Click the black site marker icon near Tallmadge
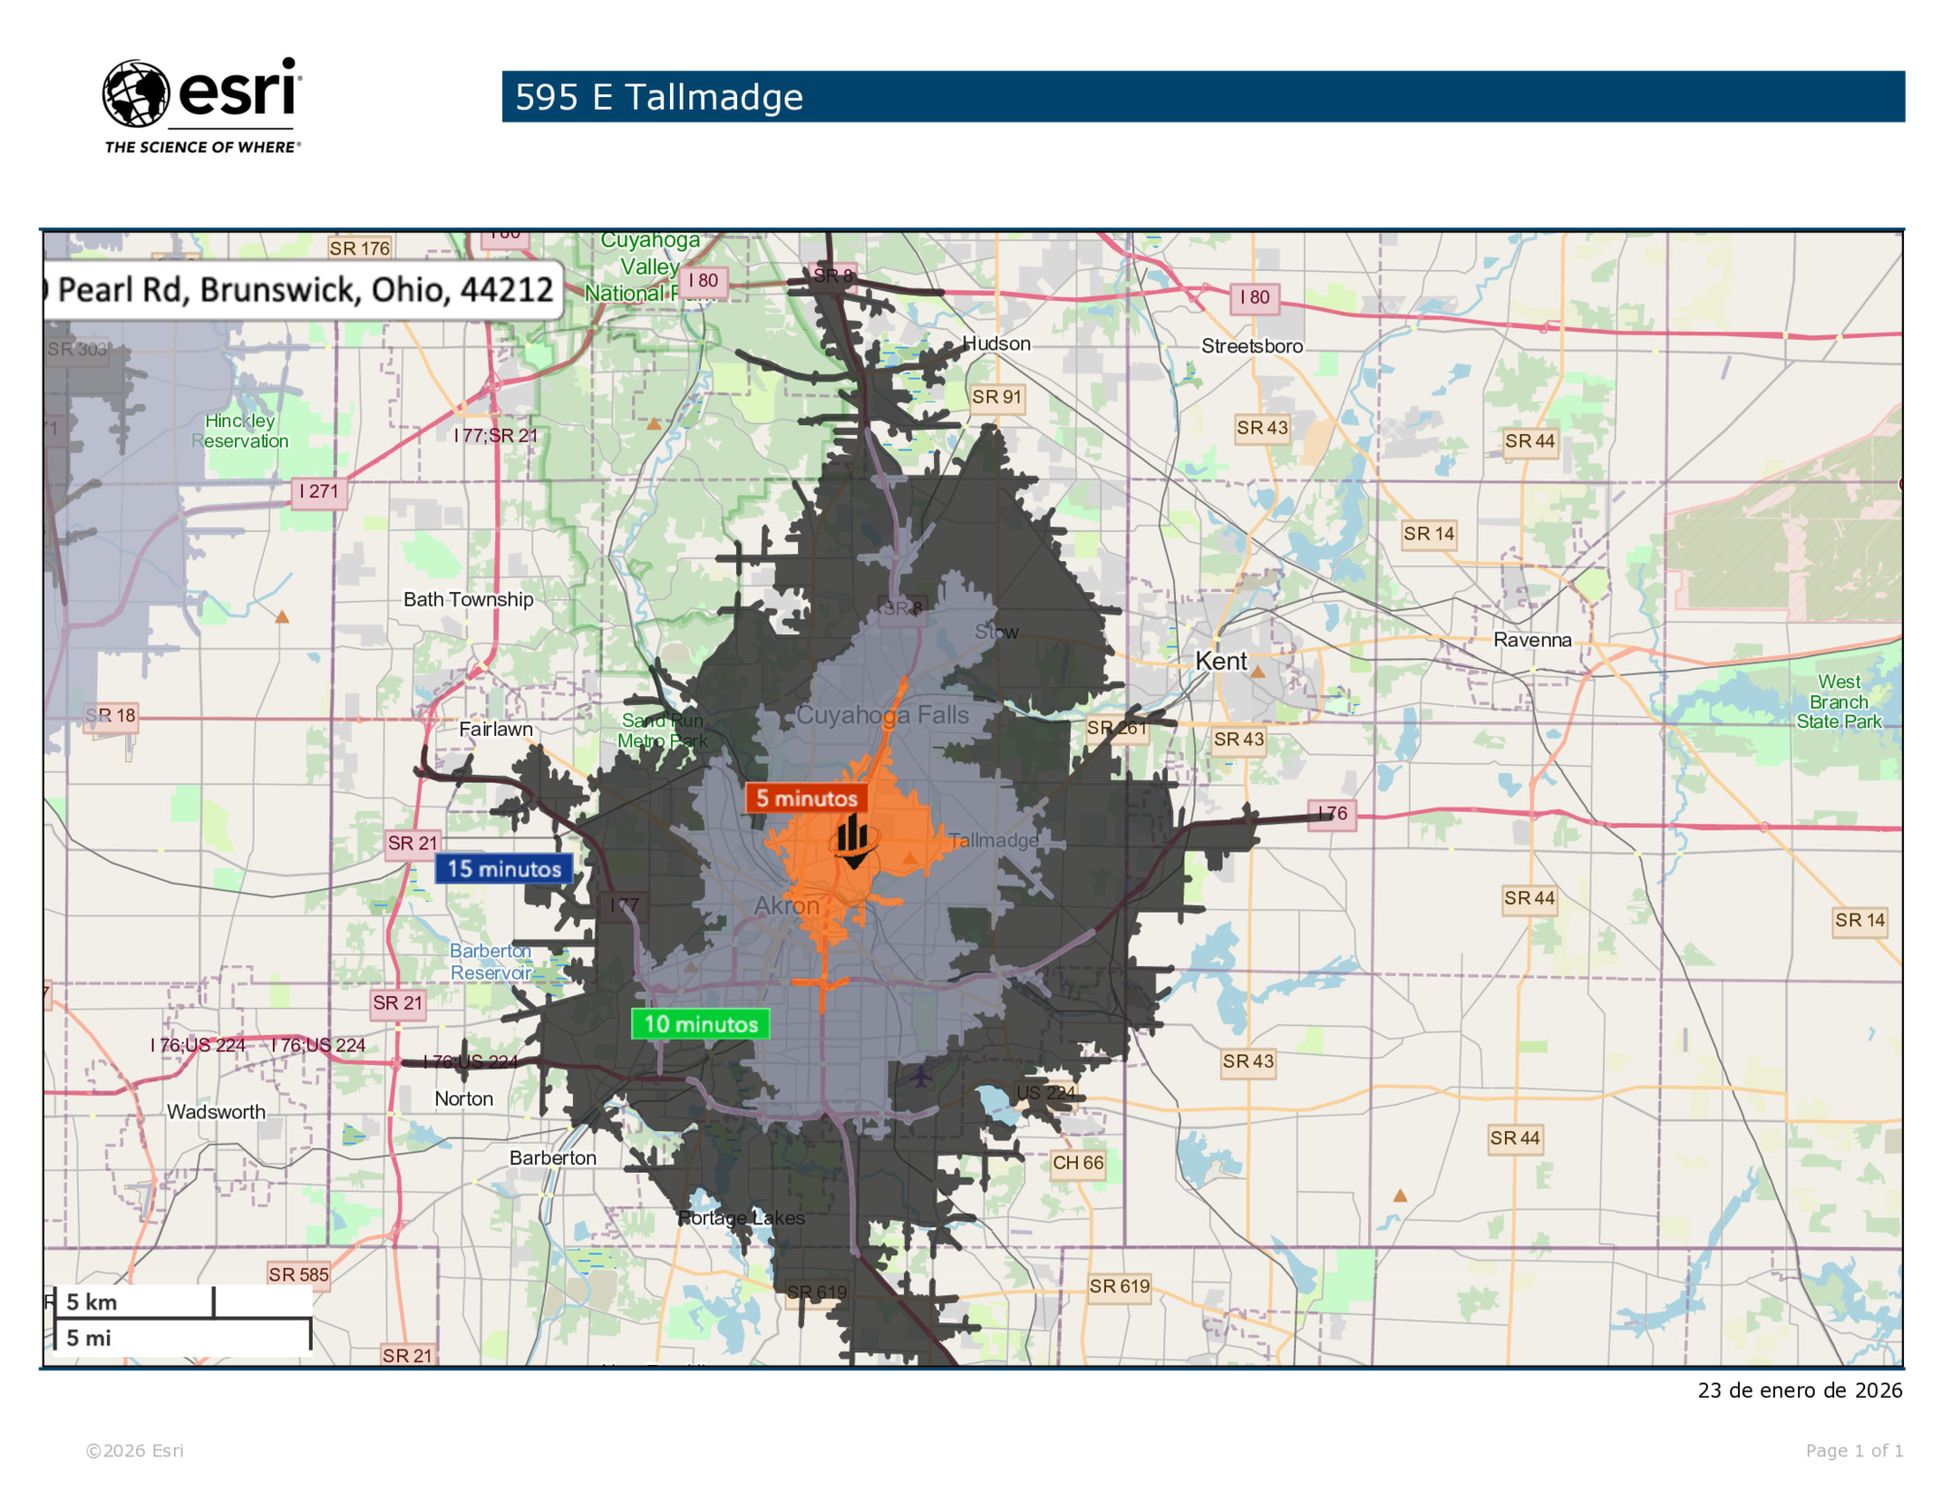The width and height of the screenshot is (1942, 1500). click(x=853, y=842)
